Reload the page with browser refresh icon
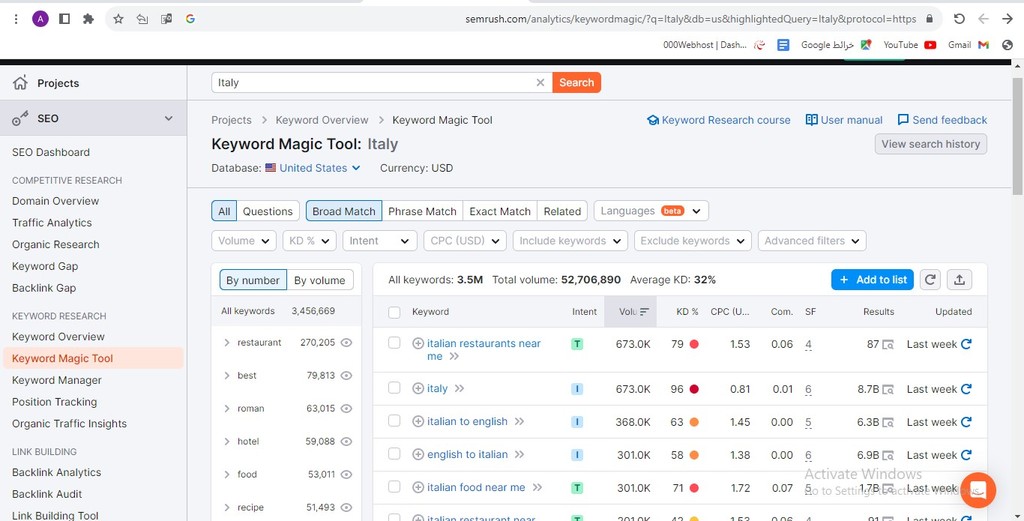The width and height of the screenshot is (1024, 521). (x=959, y=19)
